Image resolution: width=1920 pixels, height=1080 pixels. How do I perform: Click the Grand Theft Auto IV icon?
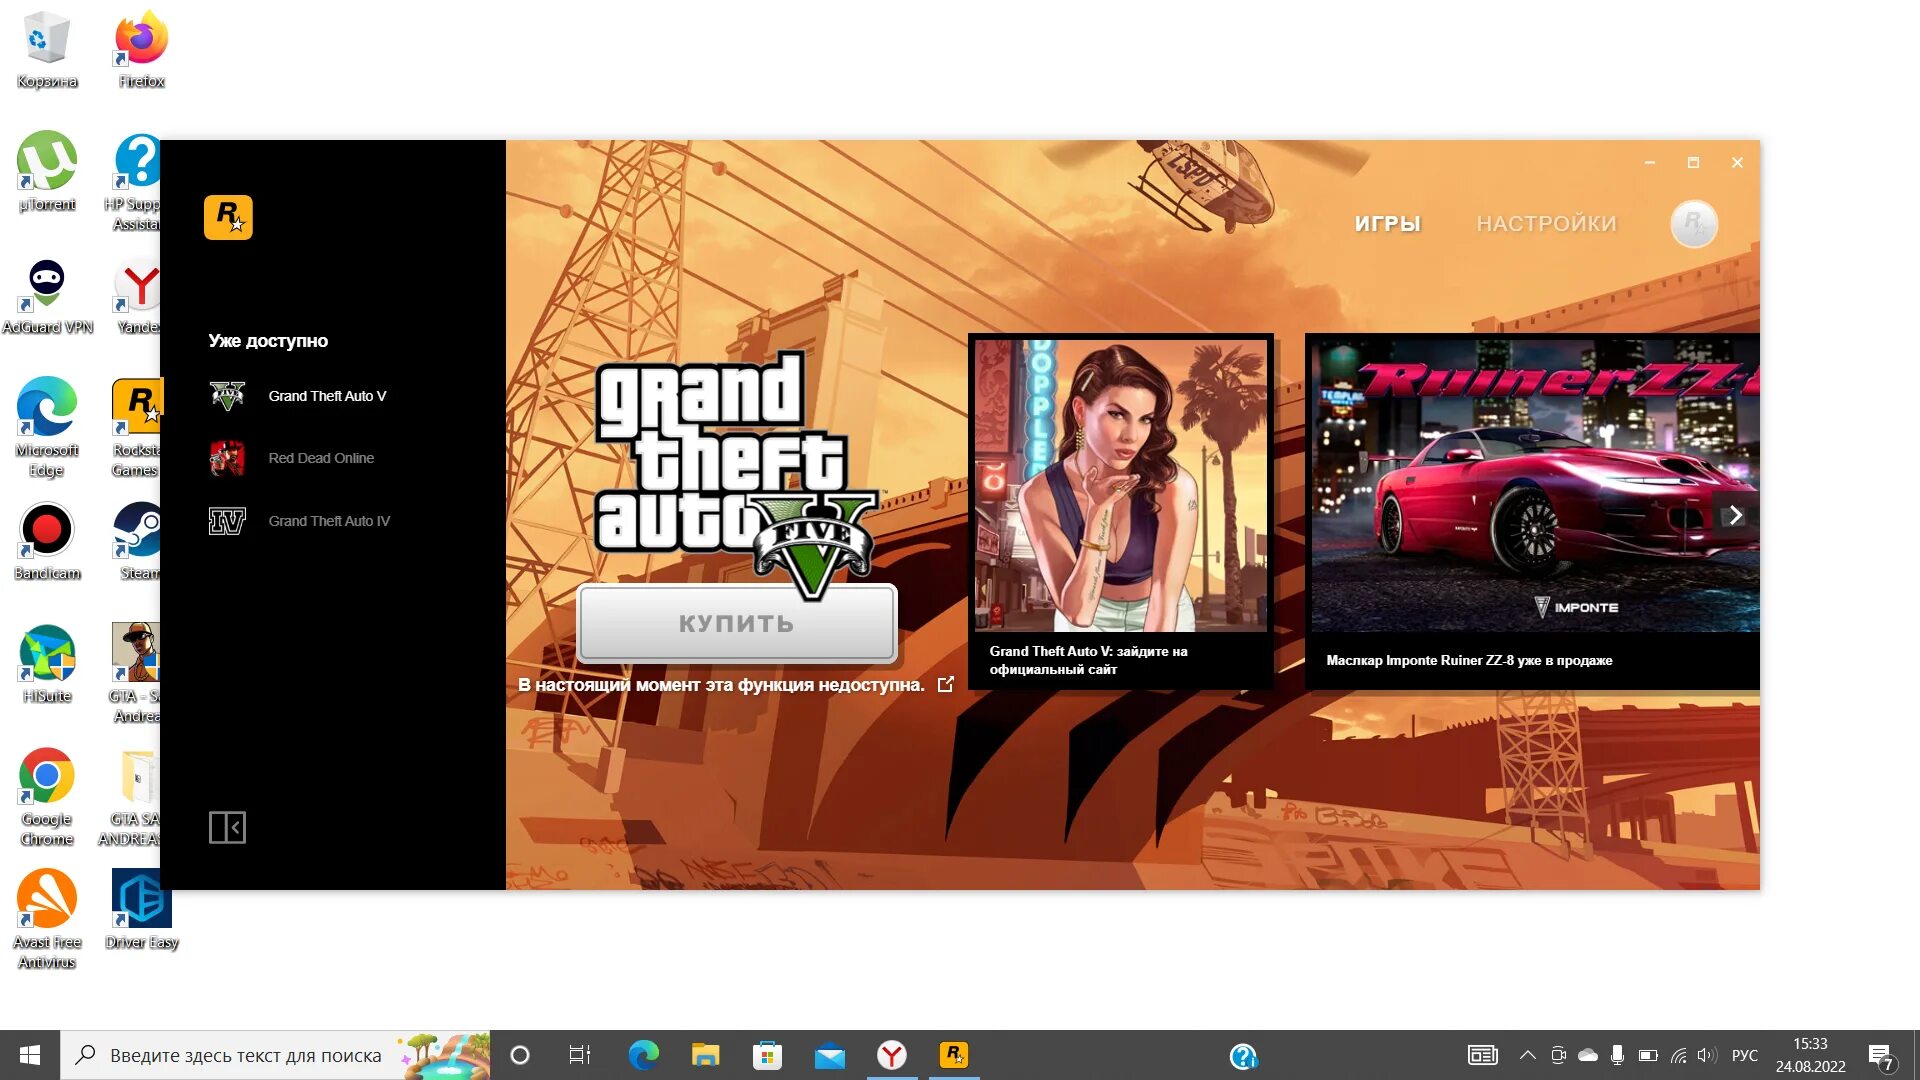tap(227, 520)
